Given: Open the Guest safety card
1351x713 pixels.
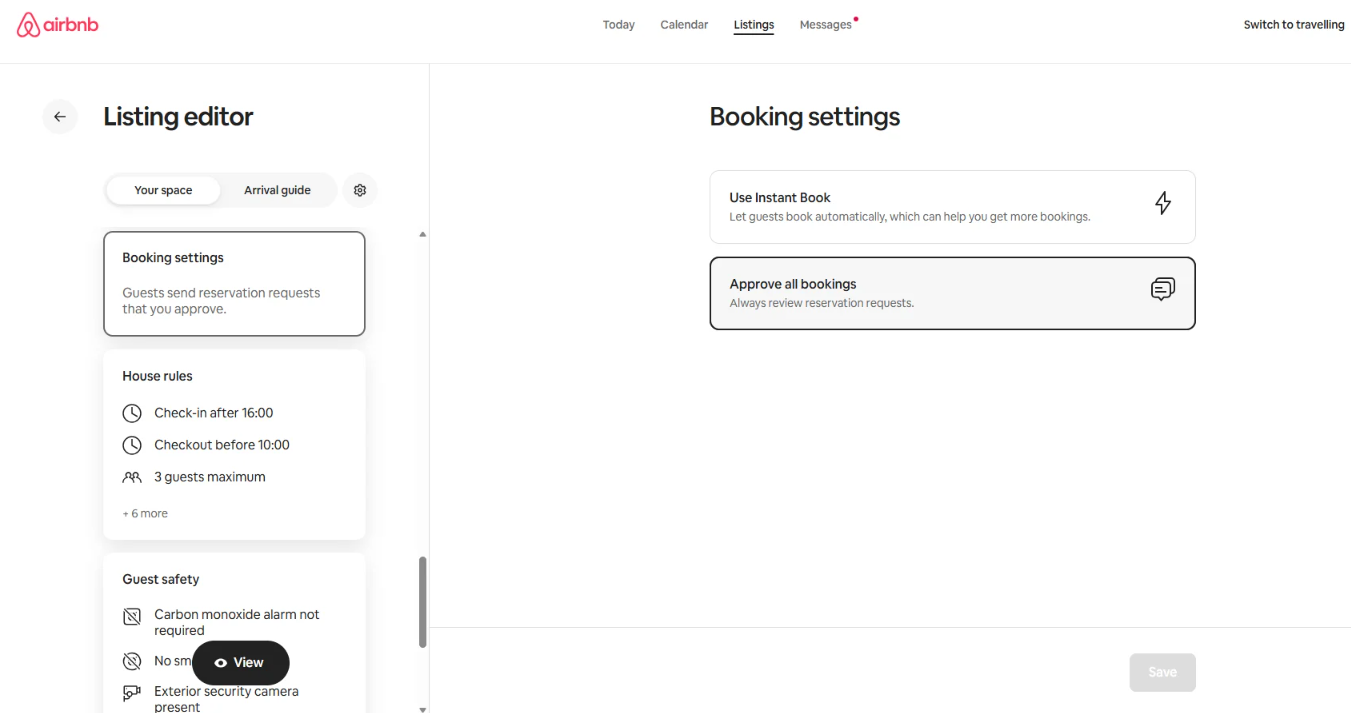Looking at the screenshot, I should pyautogui.click(x=234, y=632).
